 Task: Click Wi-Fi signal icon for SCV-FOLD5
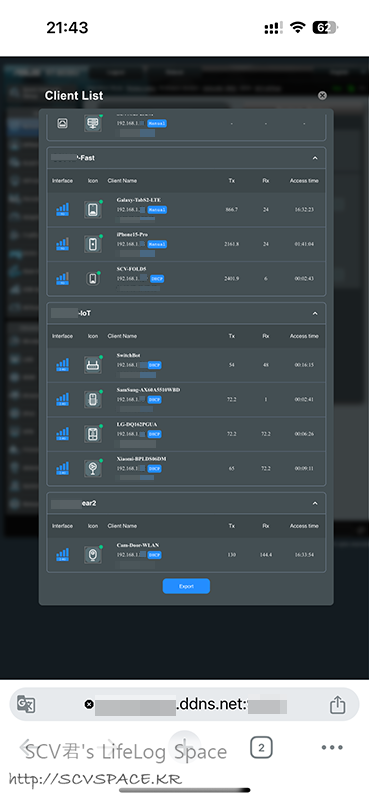[62, 279]
